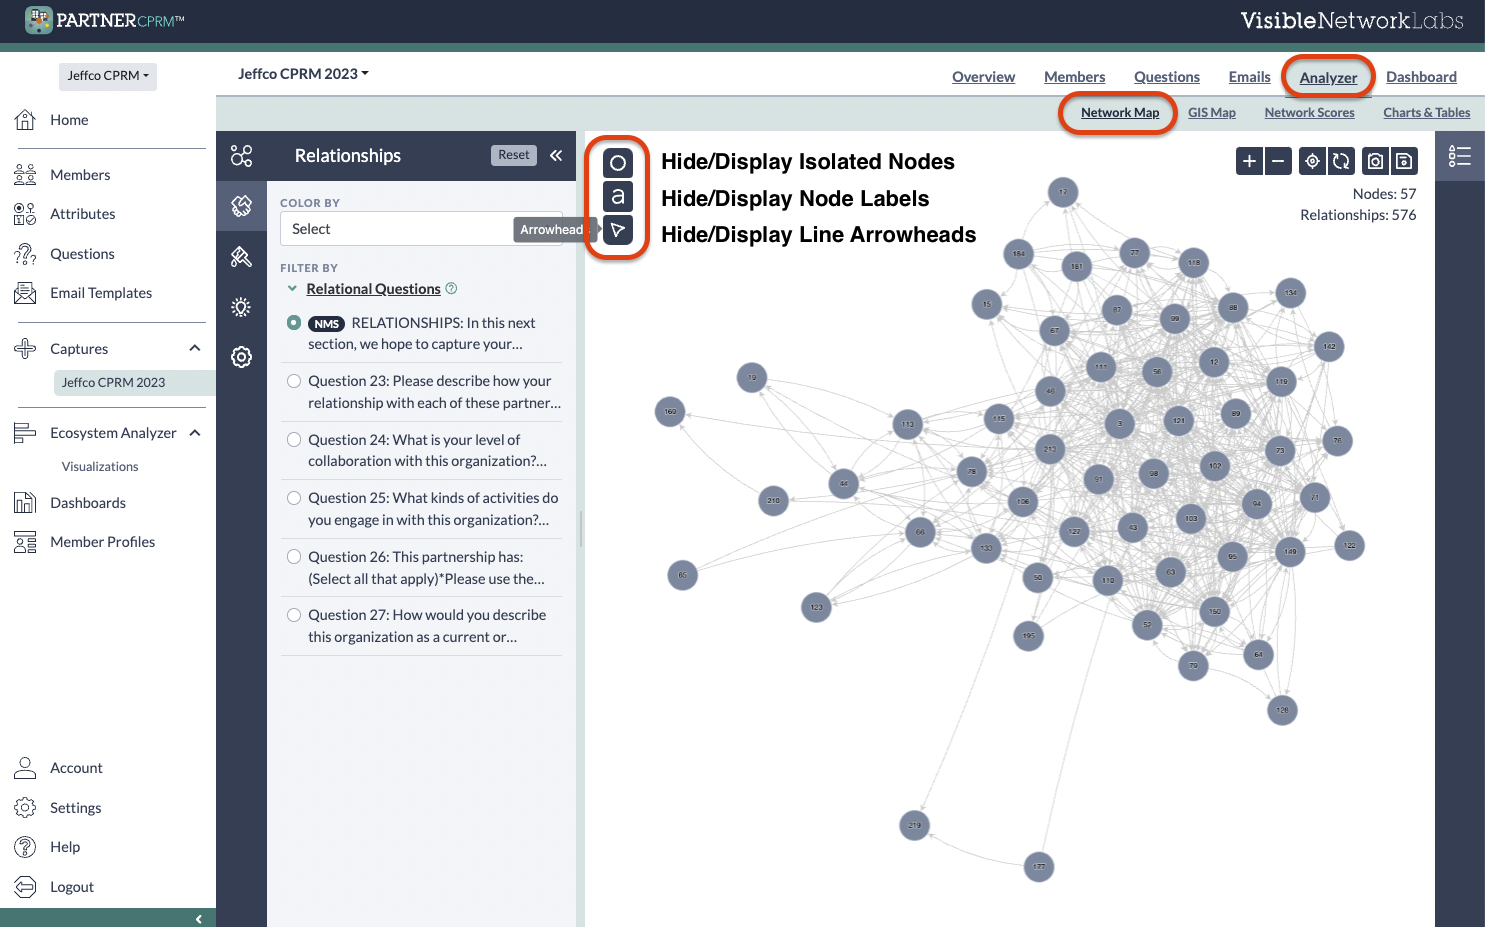1485x927 pixels.
Task: Open Questions in left sidebar
Action: [82, 254]
